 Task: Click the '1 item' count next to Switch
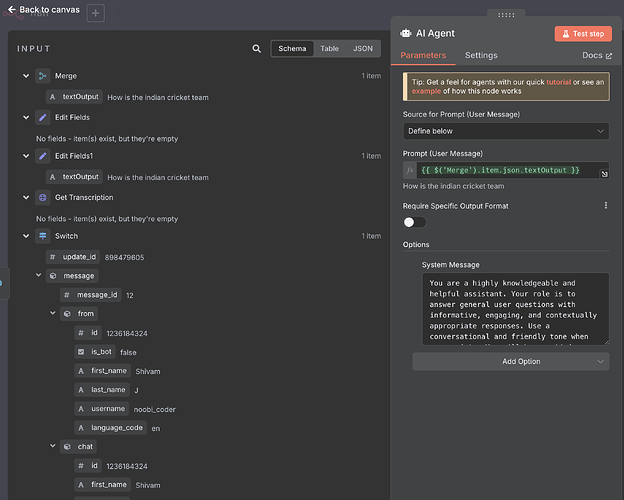(x=371, y=236)
